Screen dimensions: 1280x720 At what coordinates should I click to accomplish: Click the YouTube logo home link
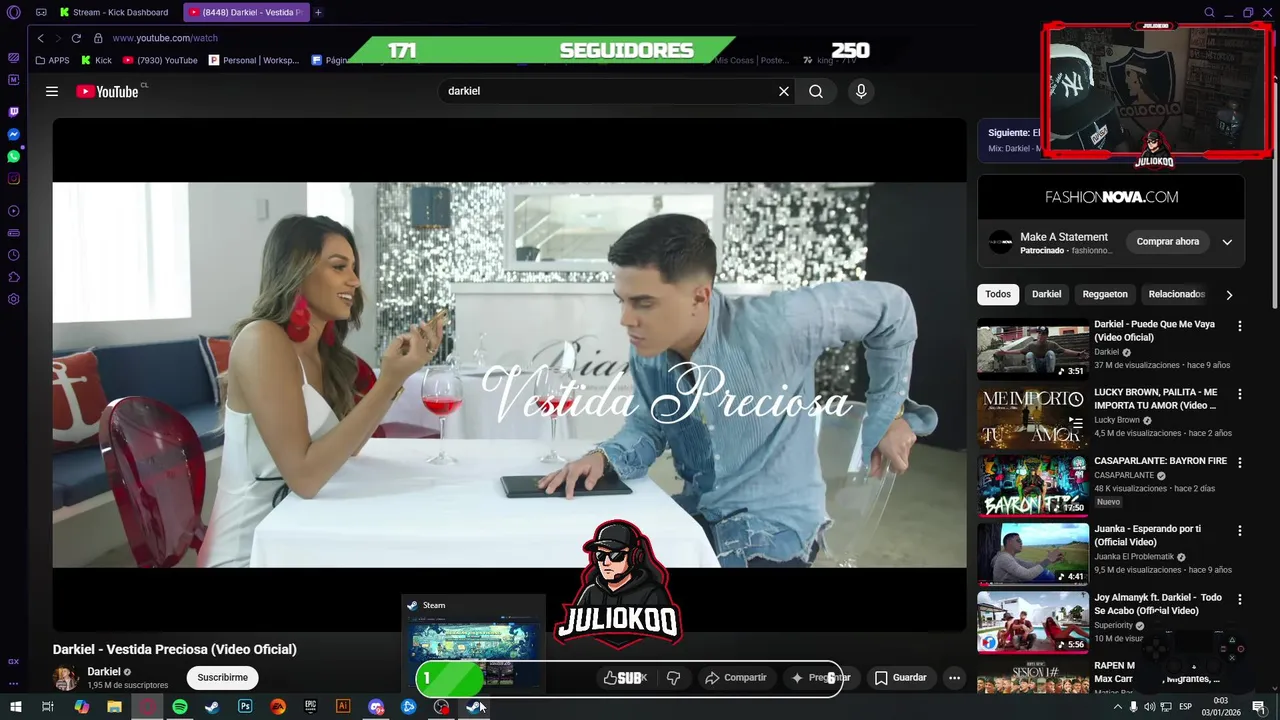(x=107, y=91)
